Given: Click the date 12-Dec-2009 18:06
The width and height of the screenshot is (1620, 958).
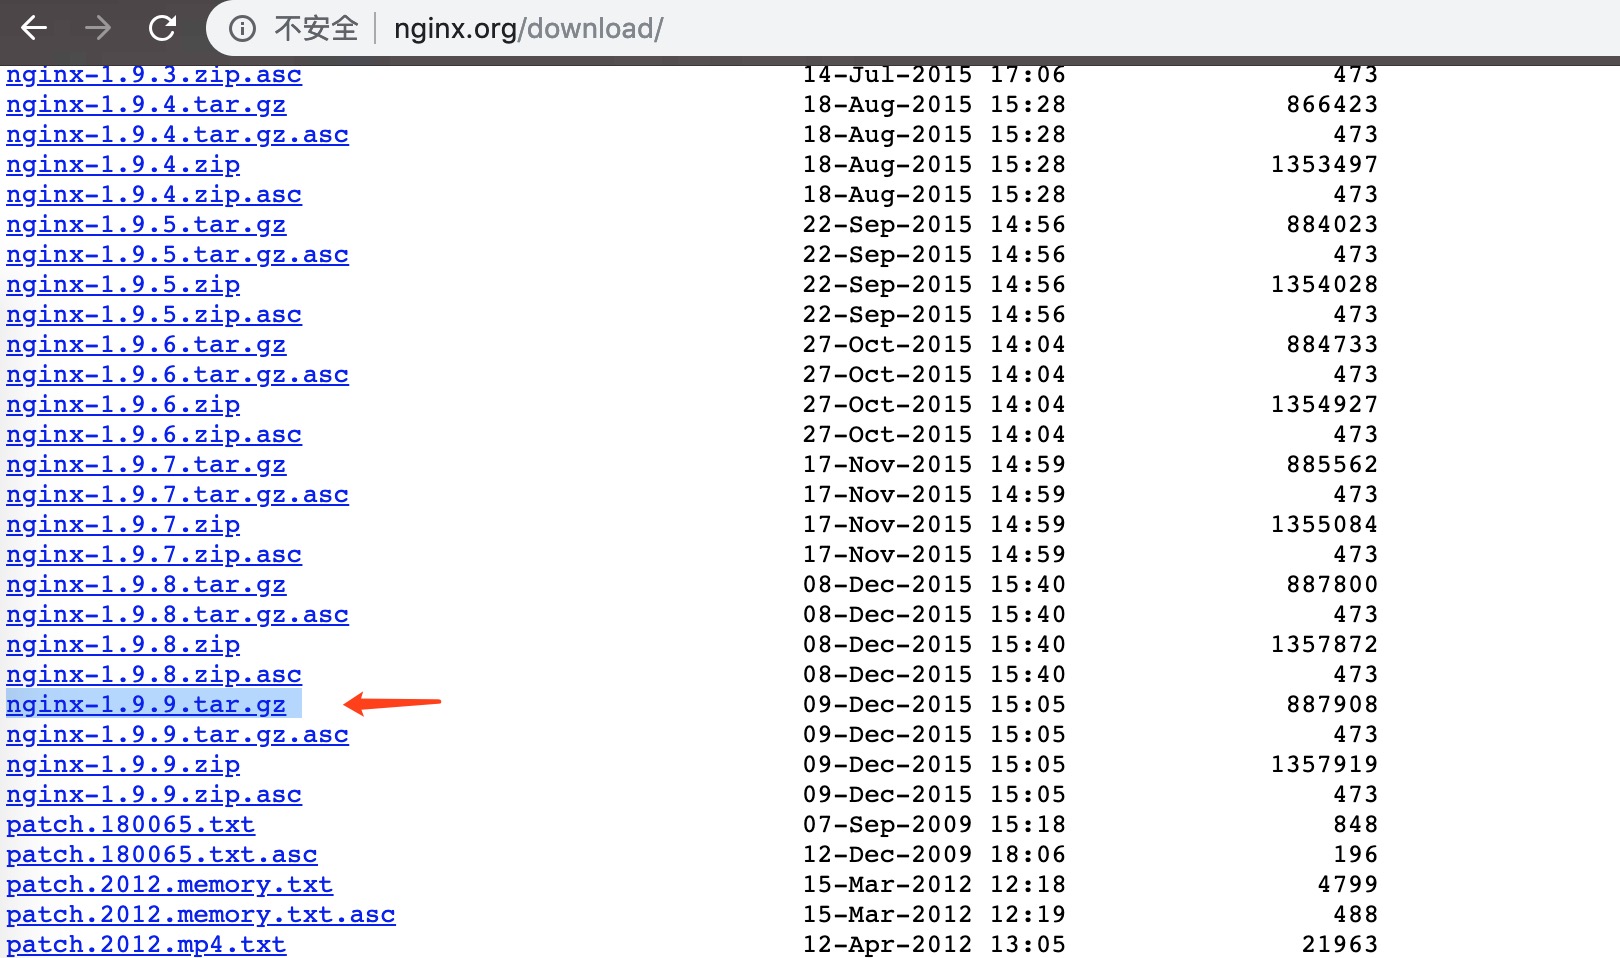Looking at the screenshot, I should [934, 855].
